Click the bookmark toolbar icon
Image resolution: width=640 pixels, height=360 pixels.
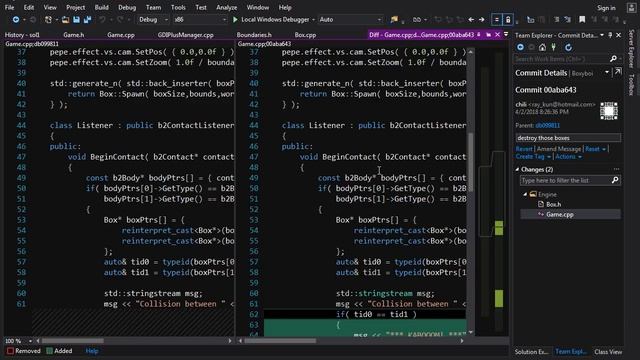[x=582, y=20]
